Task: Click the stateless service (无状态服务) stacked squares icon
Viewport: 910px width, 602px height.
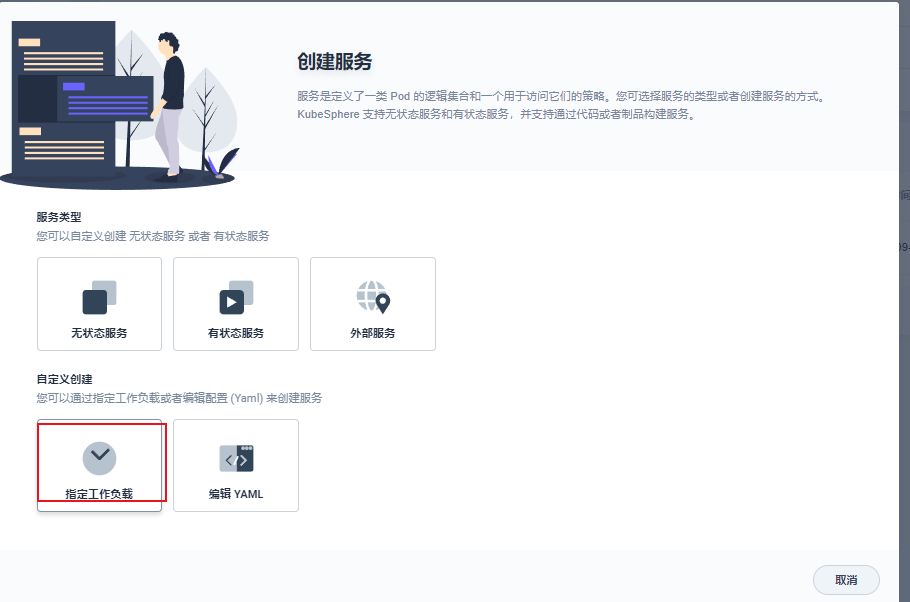Action: point(99,297)
